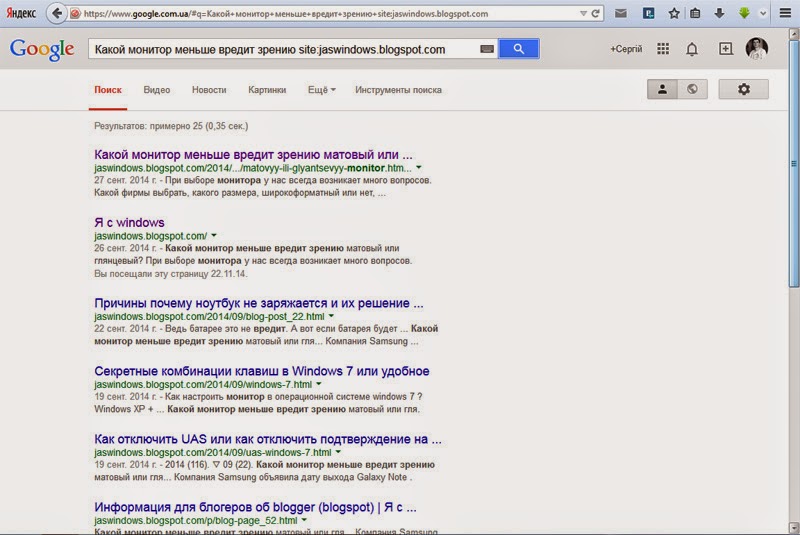Open result Секретные комбинации клавиш в Windows 7

[x=262, y=371]
